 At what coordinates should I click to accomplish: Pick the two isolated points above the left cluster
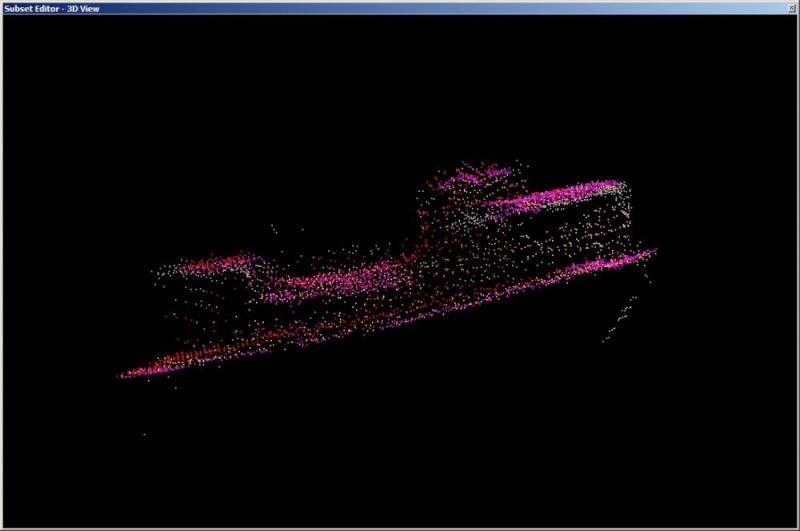click(274, 230)
